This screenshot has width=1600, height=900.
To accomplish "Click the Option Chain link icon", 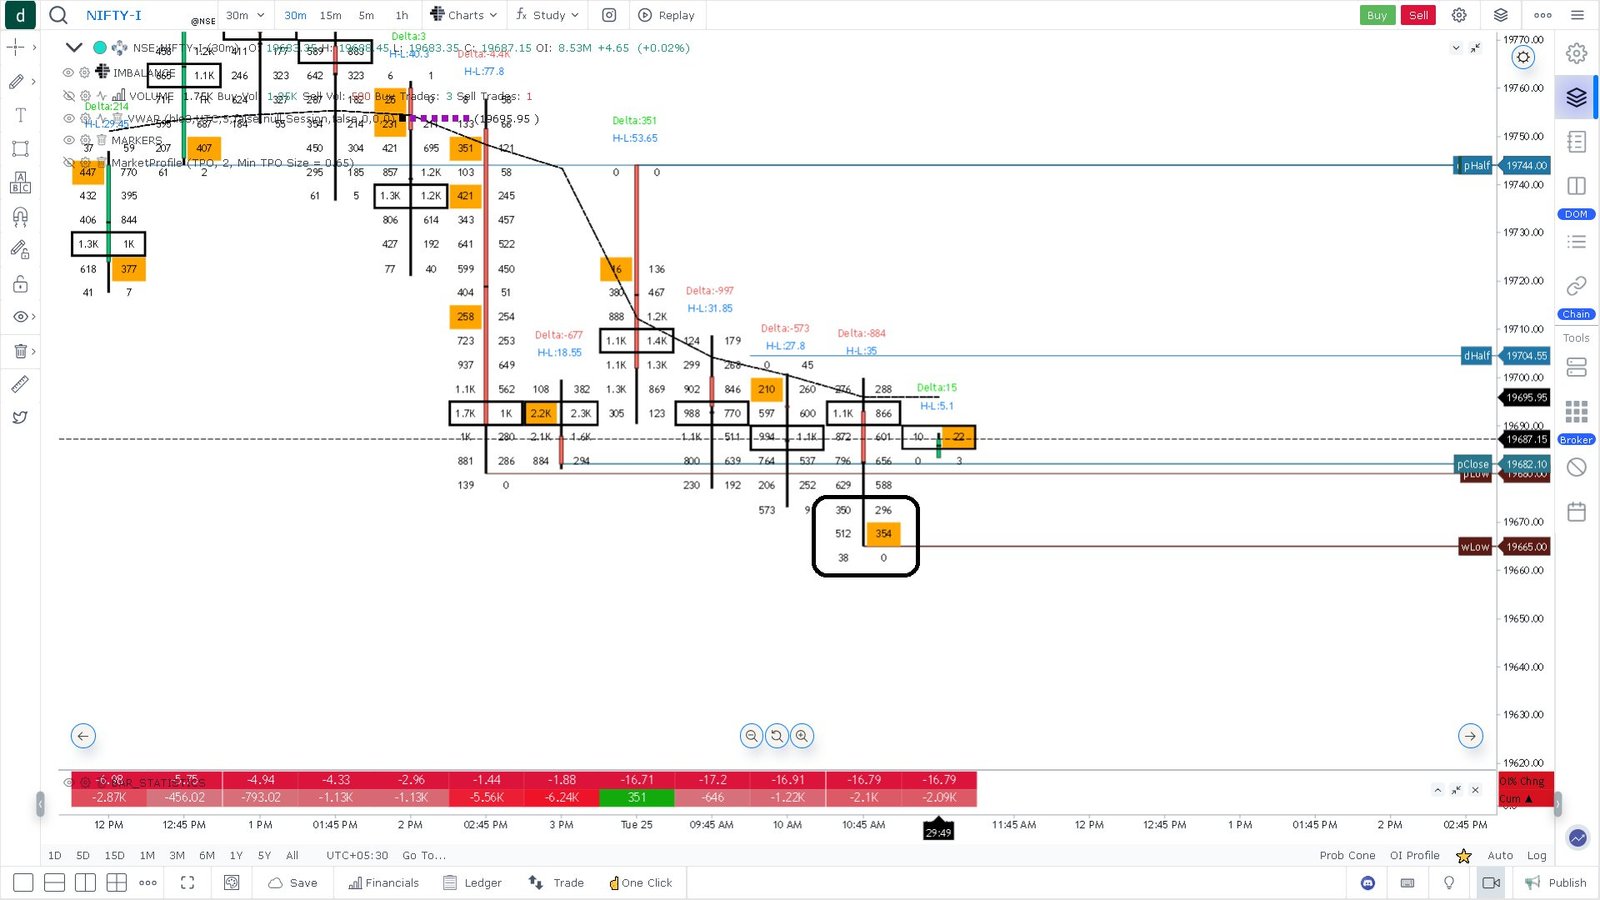I will [x=1576, y=286].
